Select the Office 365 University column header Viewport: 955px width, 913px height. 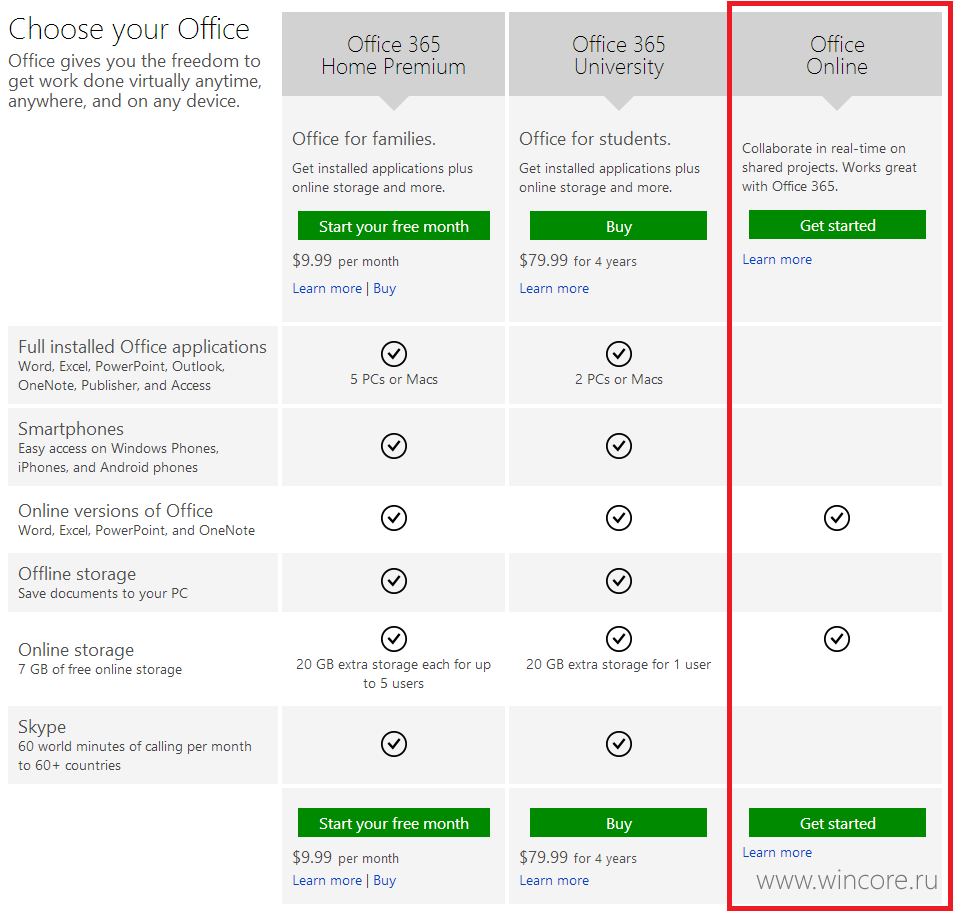619,55
